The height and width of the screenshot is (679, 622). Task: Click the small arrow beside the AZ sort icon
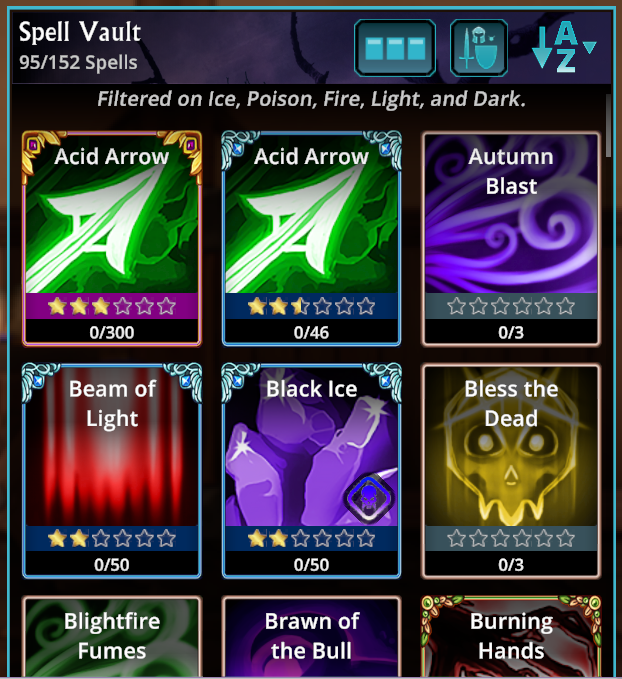(590, 47)
